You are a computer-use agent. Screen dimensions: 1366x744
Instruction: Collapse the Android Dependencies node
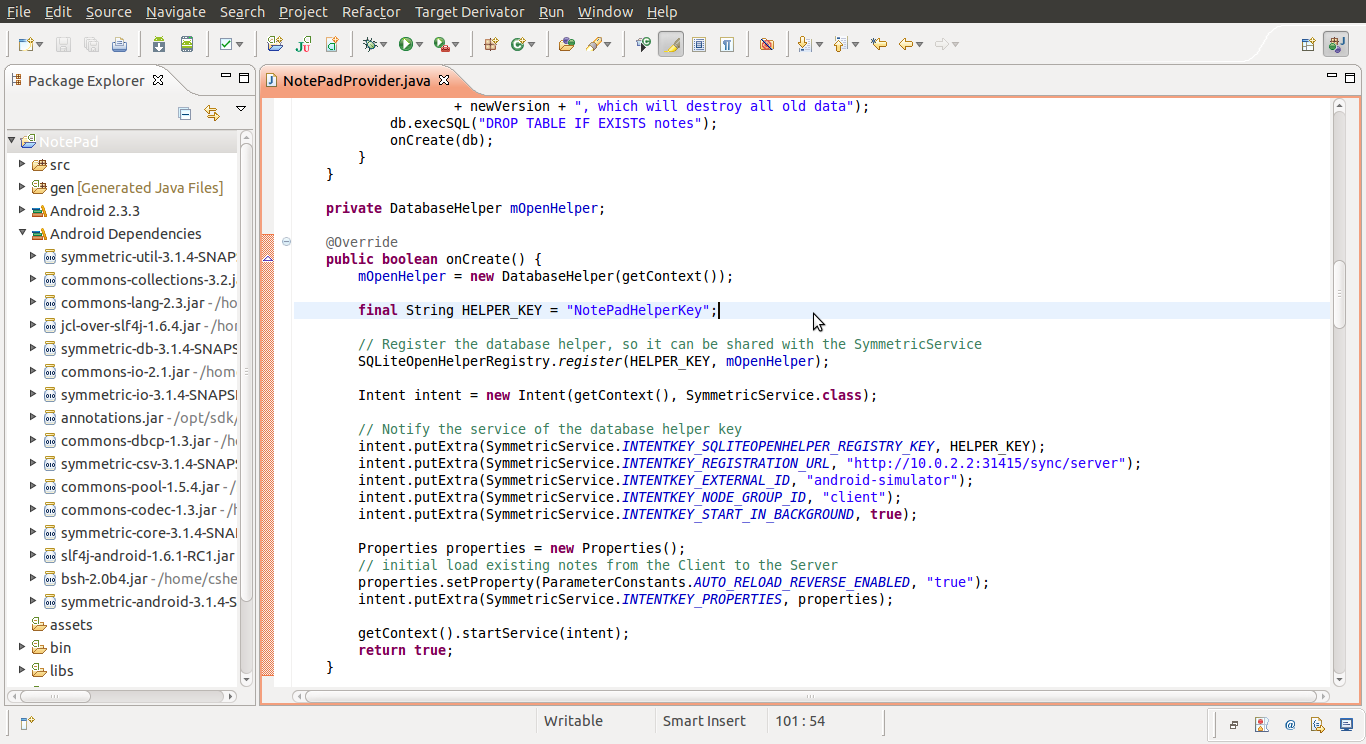click(x=22, y=233)
